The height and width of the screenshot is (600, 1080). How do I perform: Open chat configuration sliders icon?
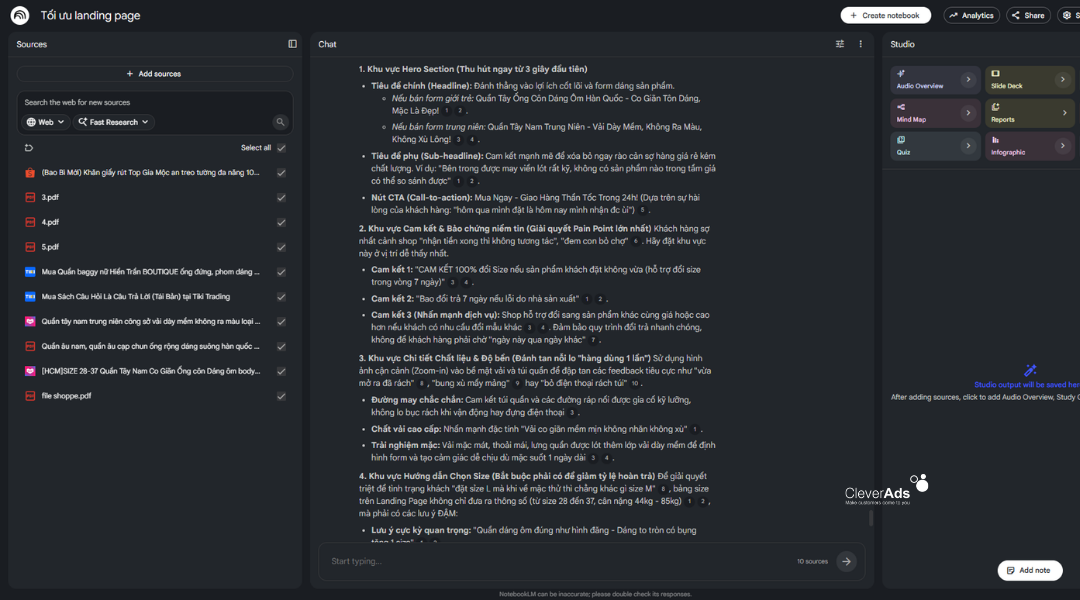pyautogui.click(x=840, y=44)
